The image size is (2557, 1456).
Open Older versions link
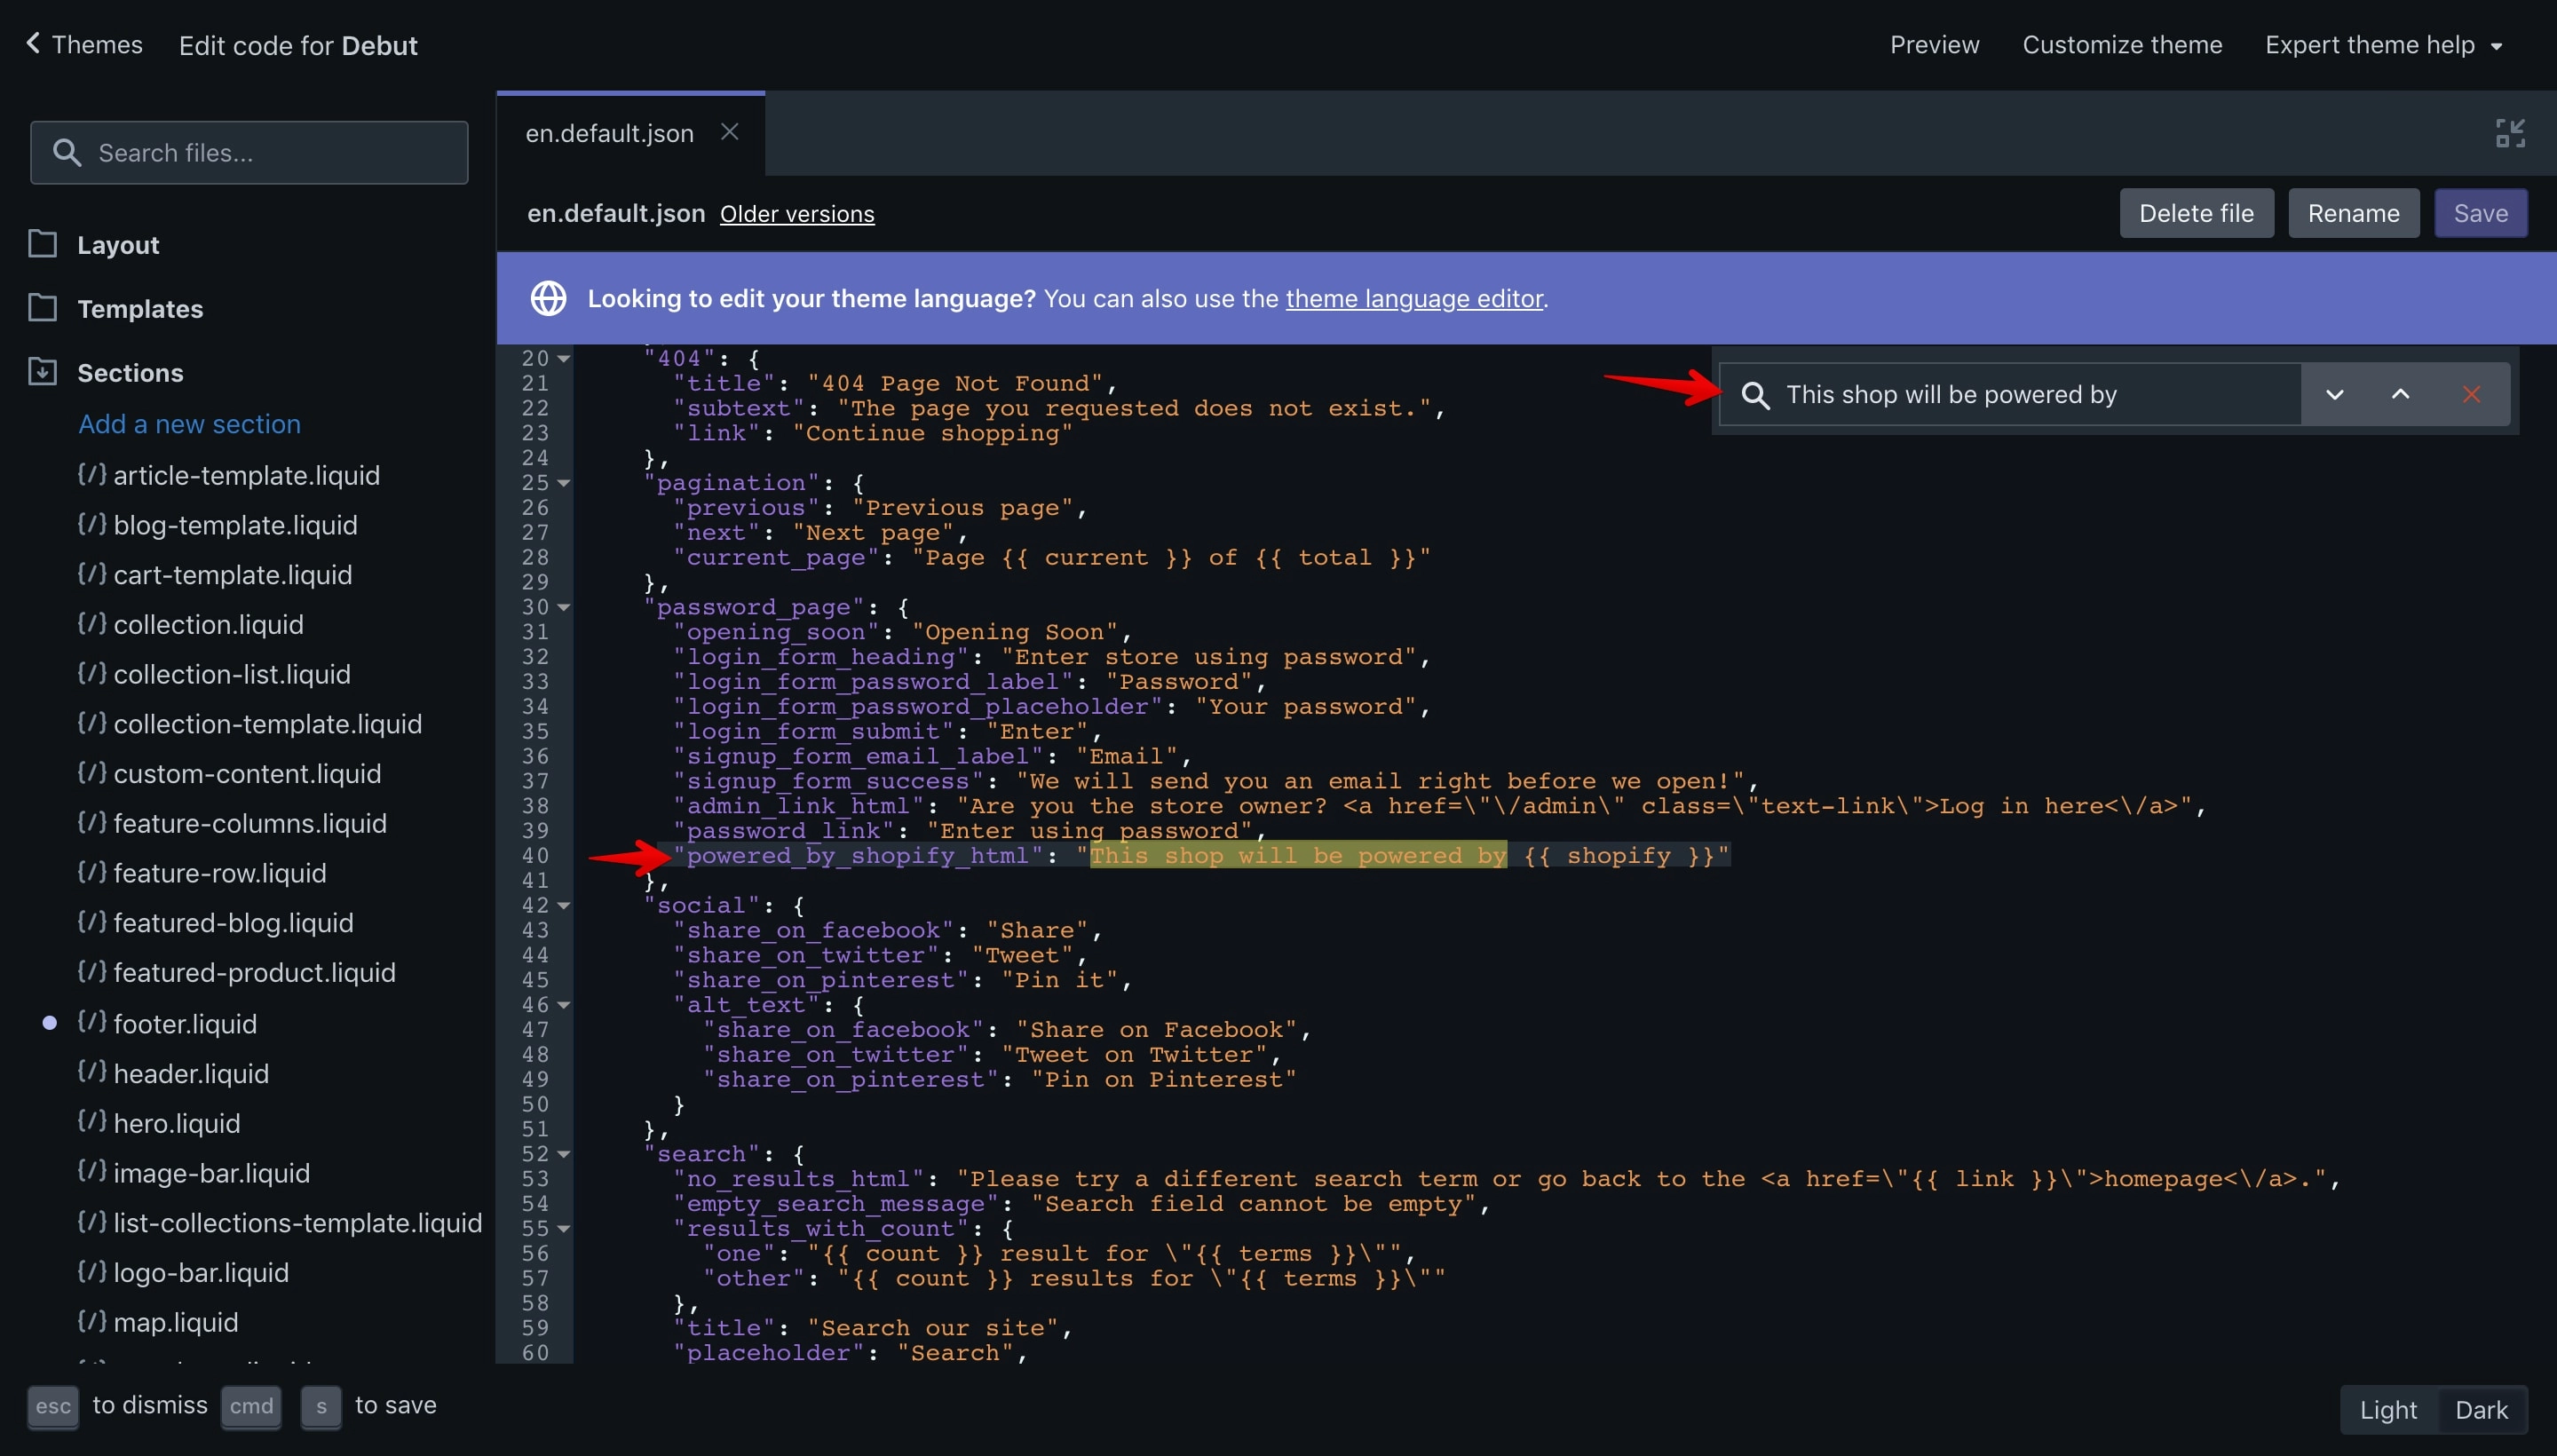coord(797,214)
